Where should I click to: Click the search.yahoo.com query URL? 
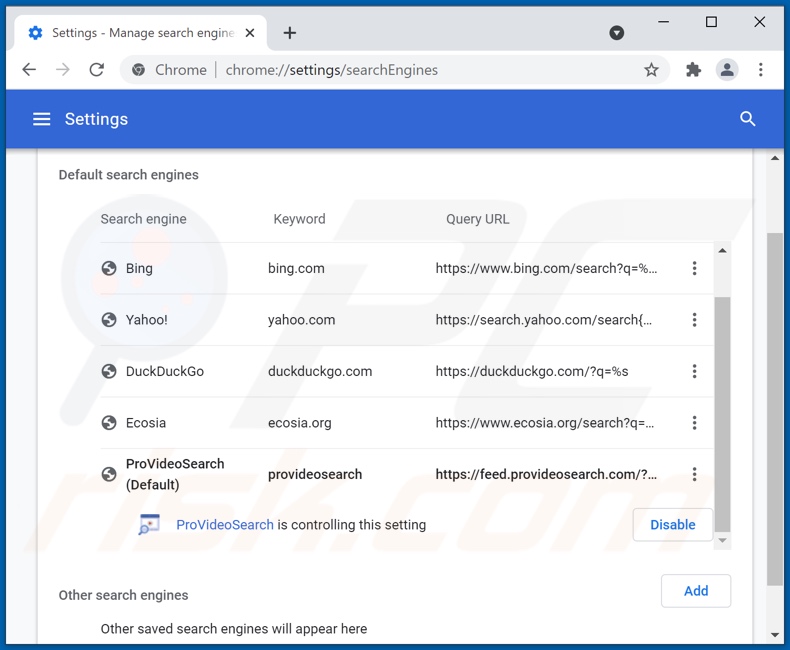544,320
